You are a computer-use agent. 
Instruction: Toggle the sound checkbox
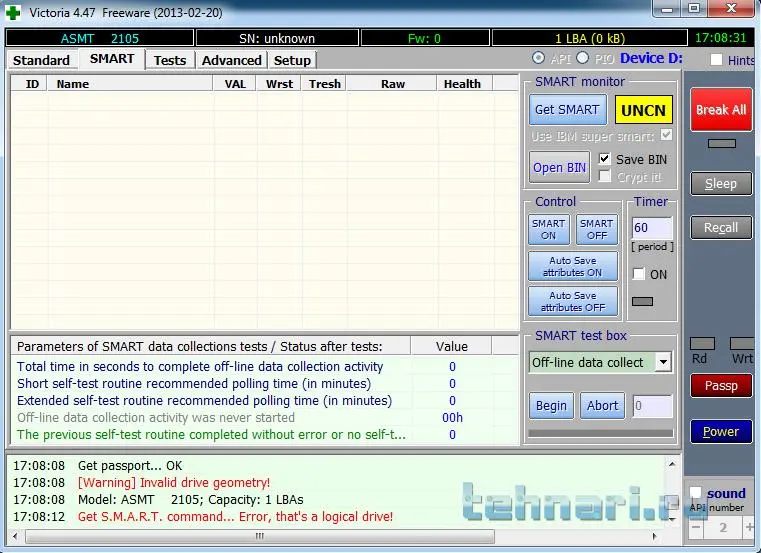695,492
